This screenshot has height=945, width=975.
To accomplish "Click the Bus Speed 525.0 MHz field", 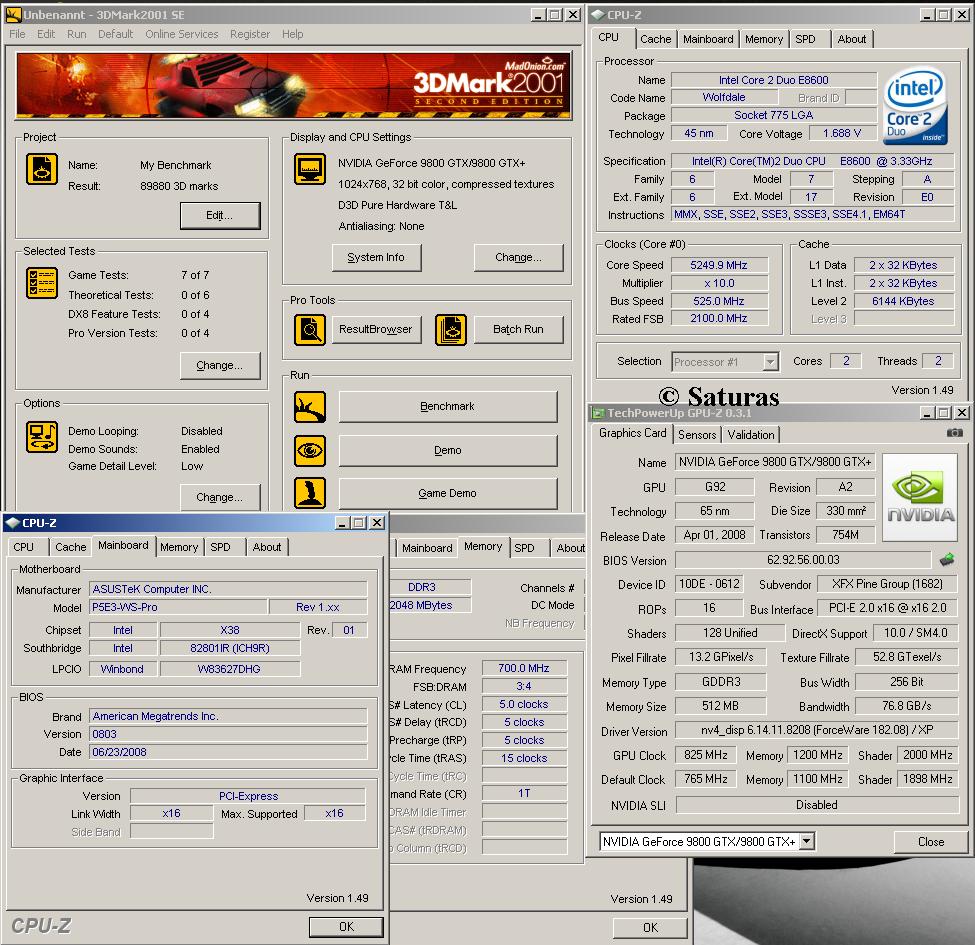I will coord(719,302).
